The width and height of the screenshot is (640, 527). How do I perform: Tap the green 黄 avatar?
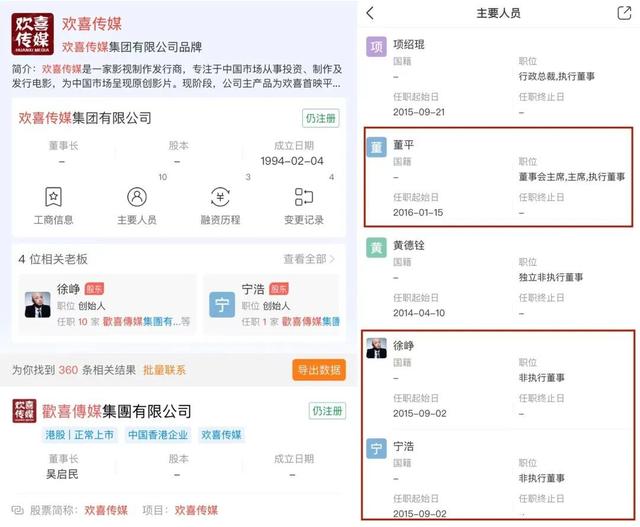coord(376,247)
